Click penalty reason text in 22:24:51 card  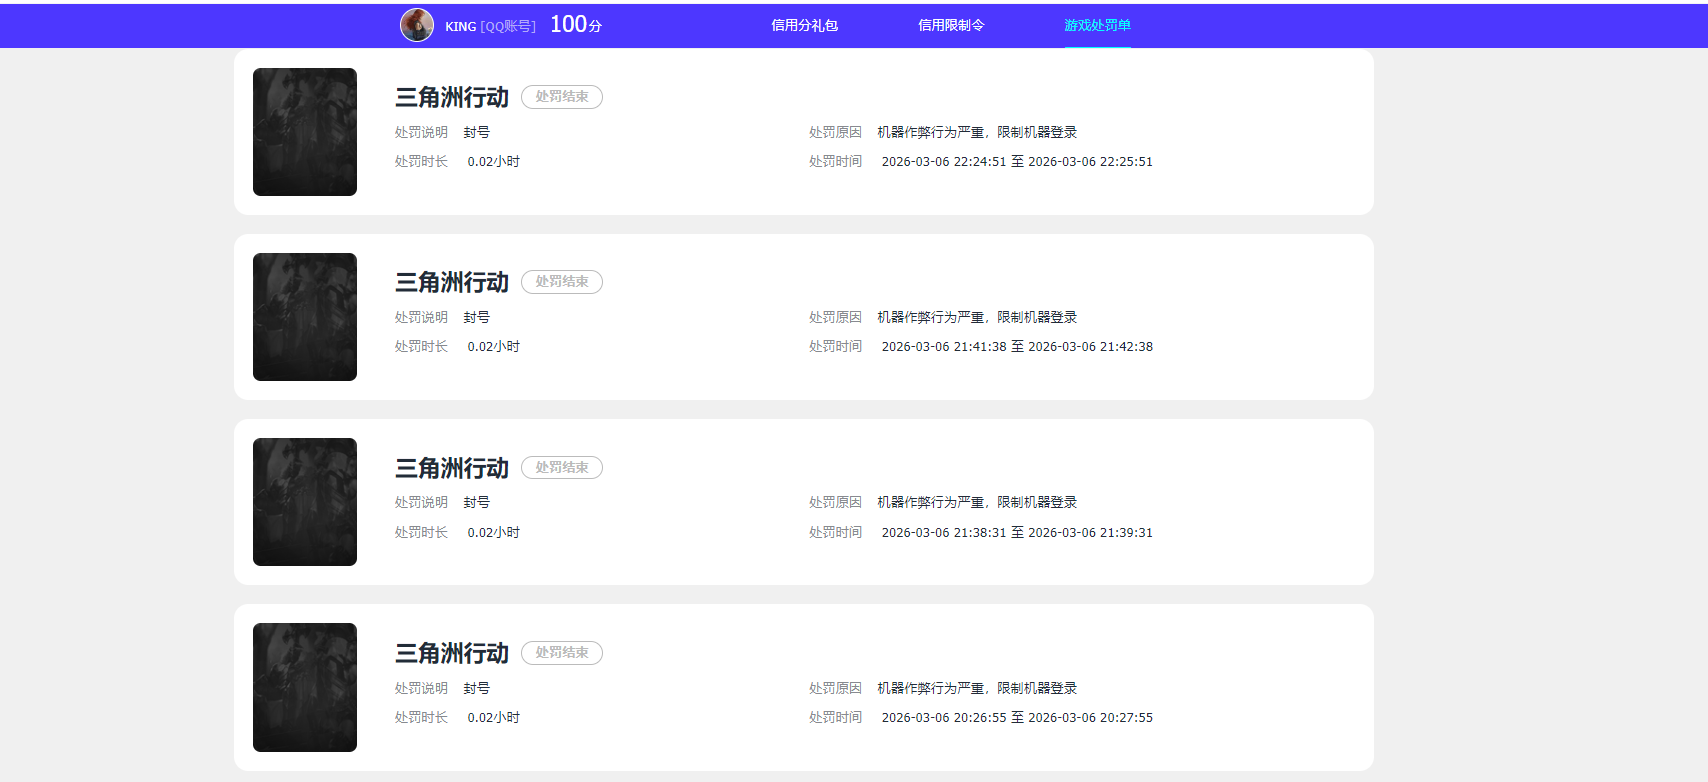pos(977,132)
